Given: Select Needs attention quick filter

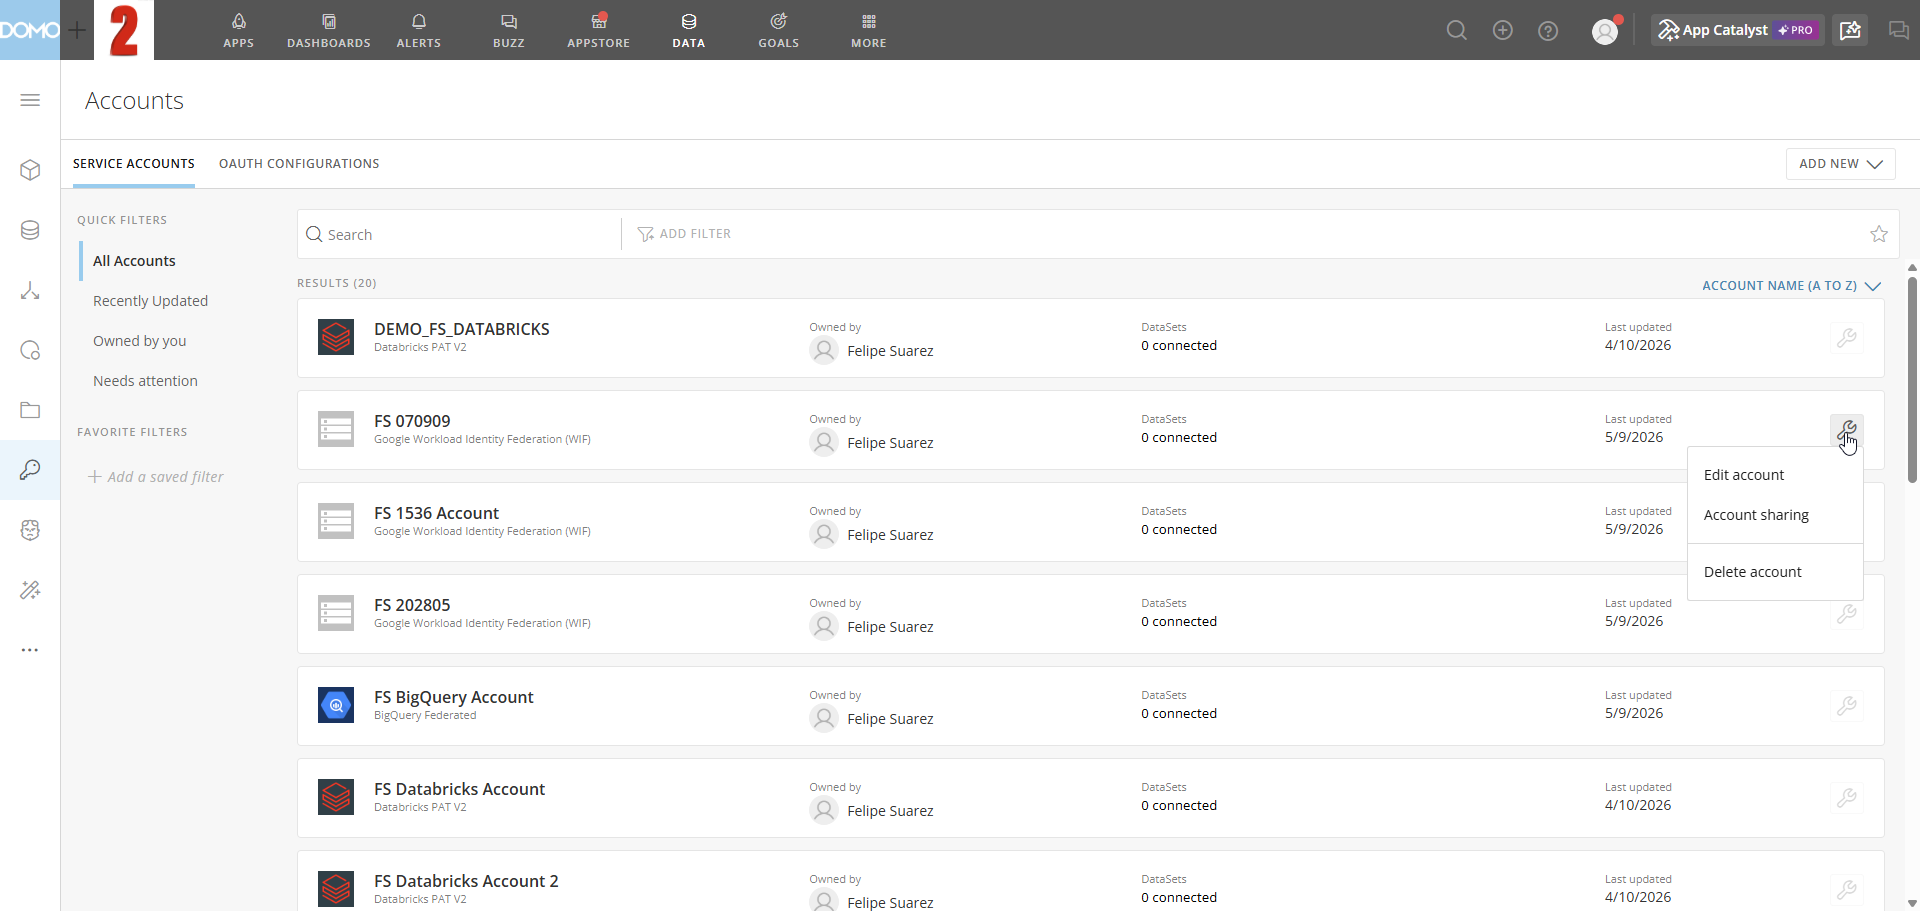Looking at the screenshot, I should 145,381.
